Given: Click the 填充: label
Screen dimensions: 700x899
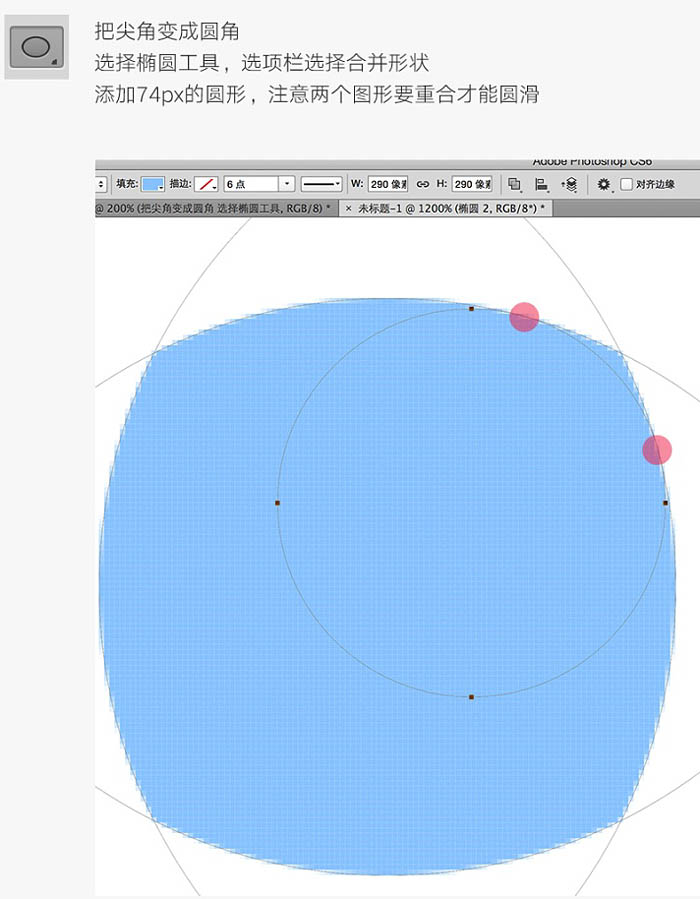Looking at the screenshot, I should coord(127,184).
